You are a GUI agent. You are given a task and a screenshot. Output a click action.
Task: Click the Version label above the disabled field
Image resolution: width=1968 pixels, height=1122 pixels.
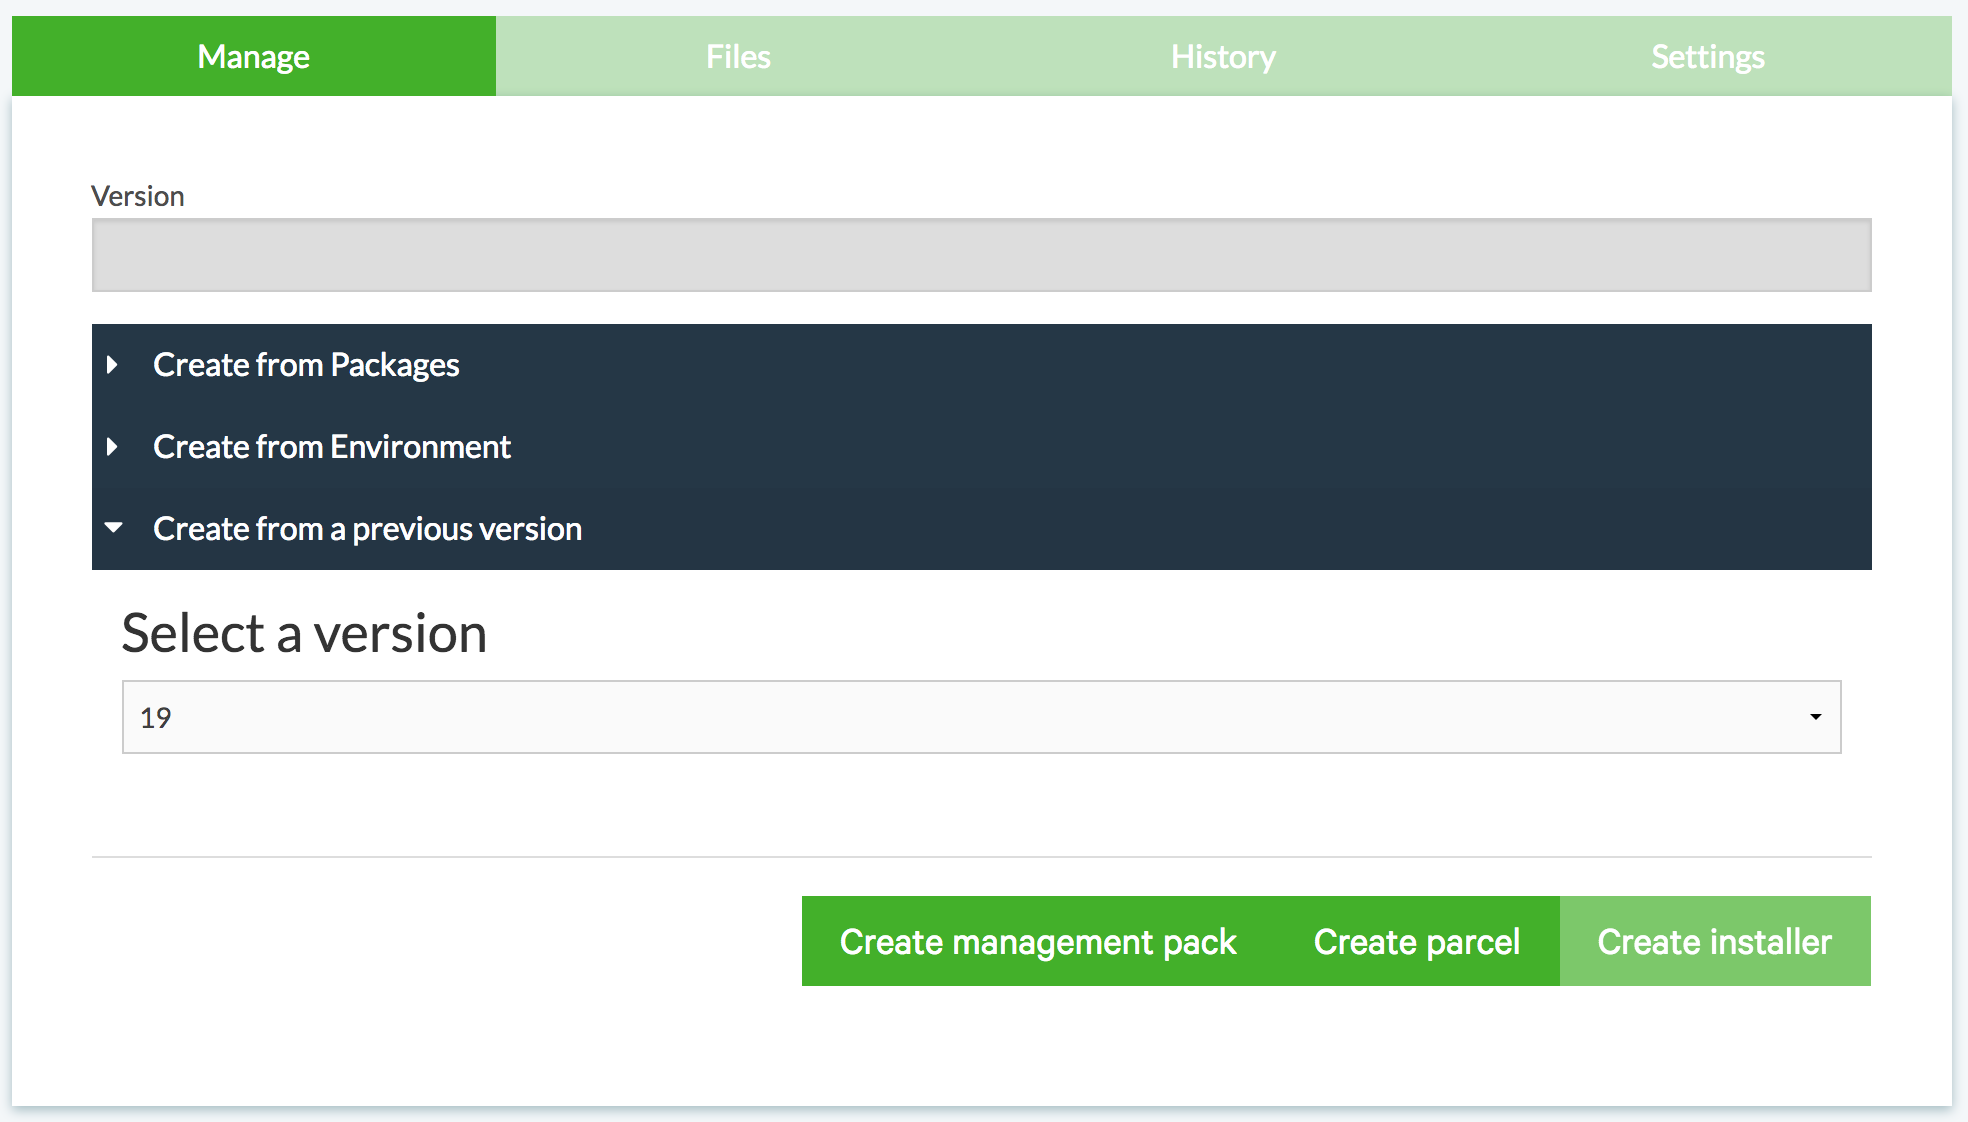coord(137,196)
